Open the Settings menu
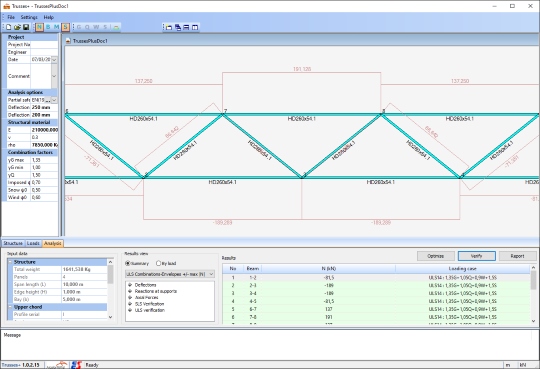Image resolution: width=540 pixels, height=369 pixels. pyautogui.click(x=29, y=17)
